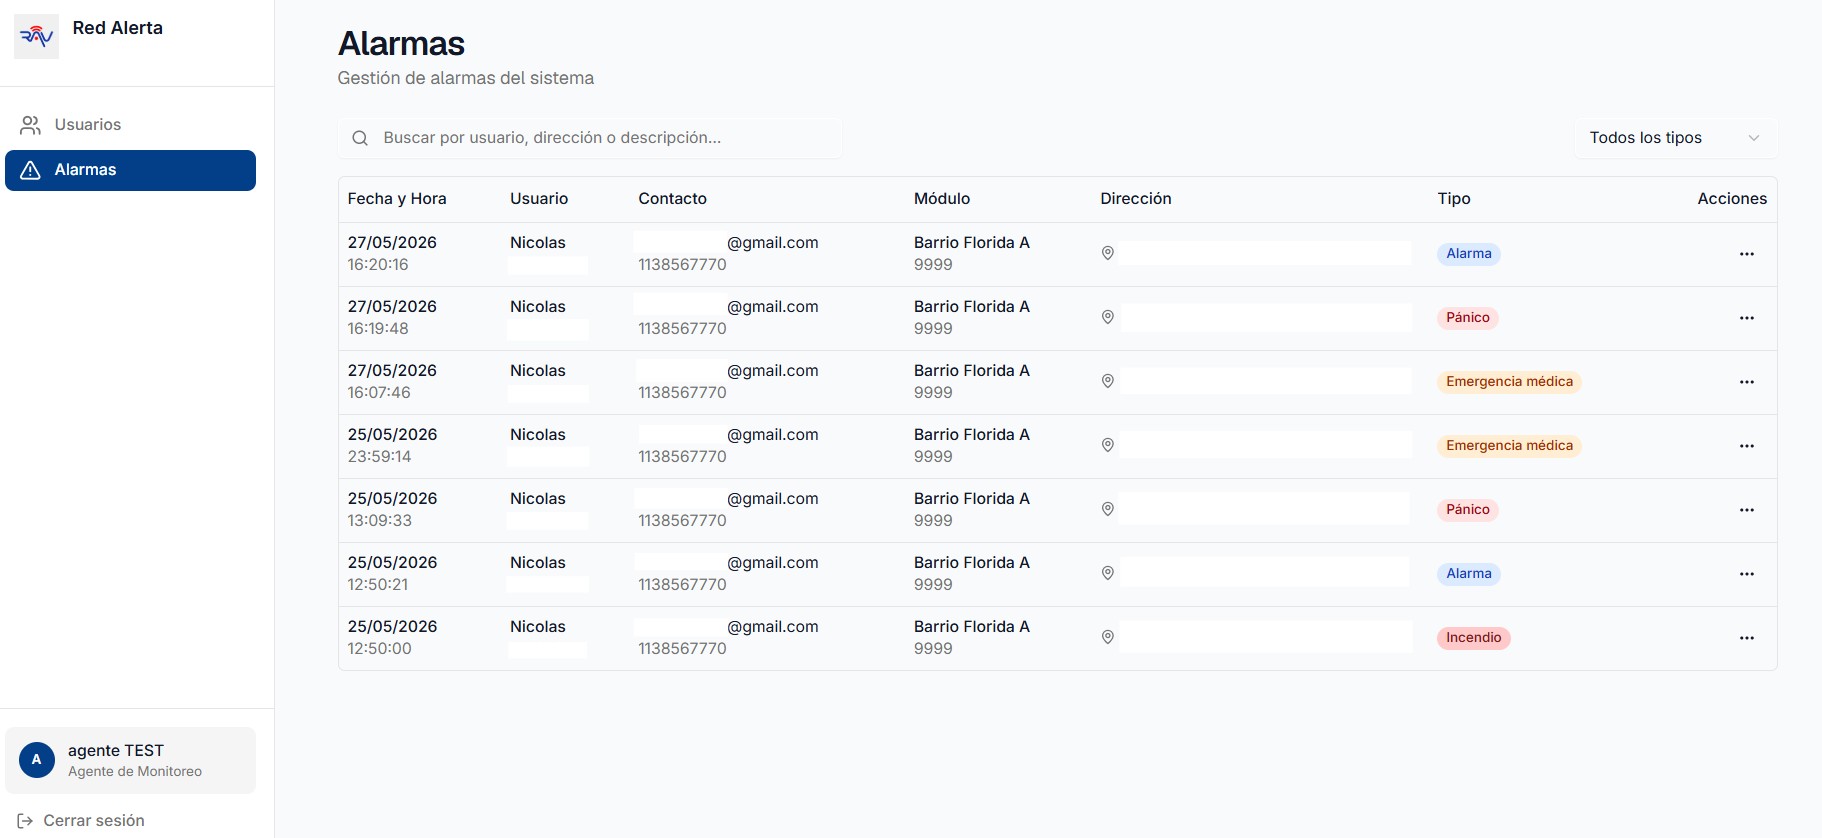Image resolution: width=1822 pixels, height=838 pixels.
Task: Click the Módulo column header
Action: coord(942,199)
